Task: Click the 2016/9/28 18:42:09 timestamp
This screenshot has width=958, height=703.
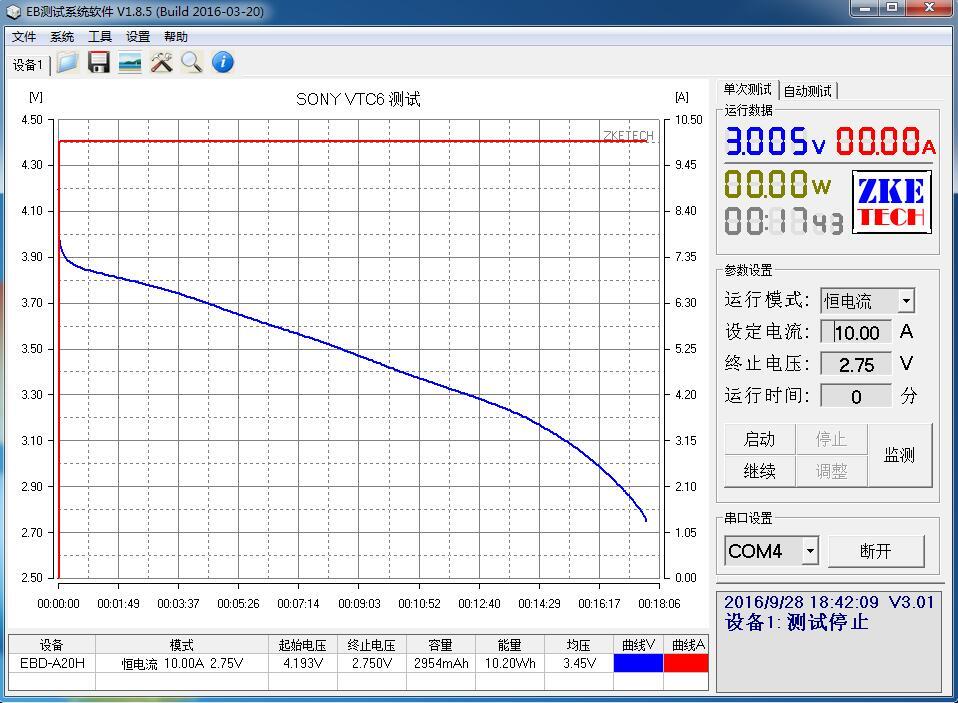Action: [x=801, y=602]
